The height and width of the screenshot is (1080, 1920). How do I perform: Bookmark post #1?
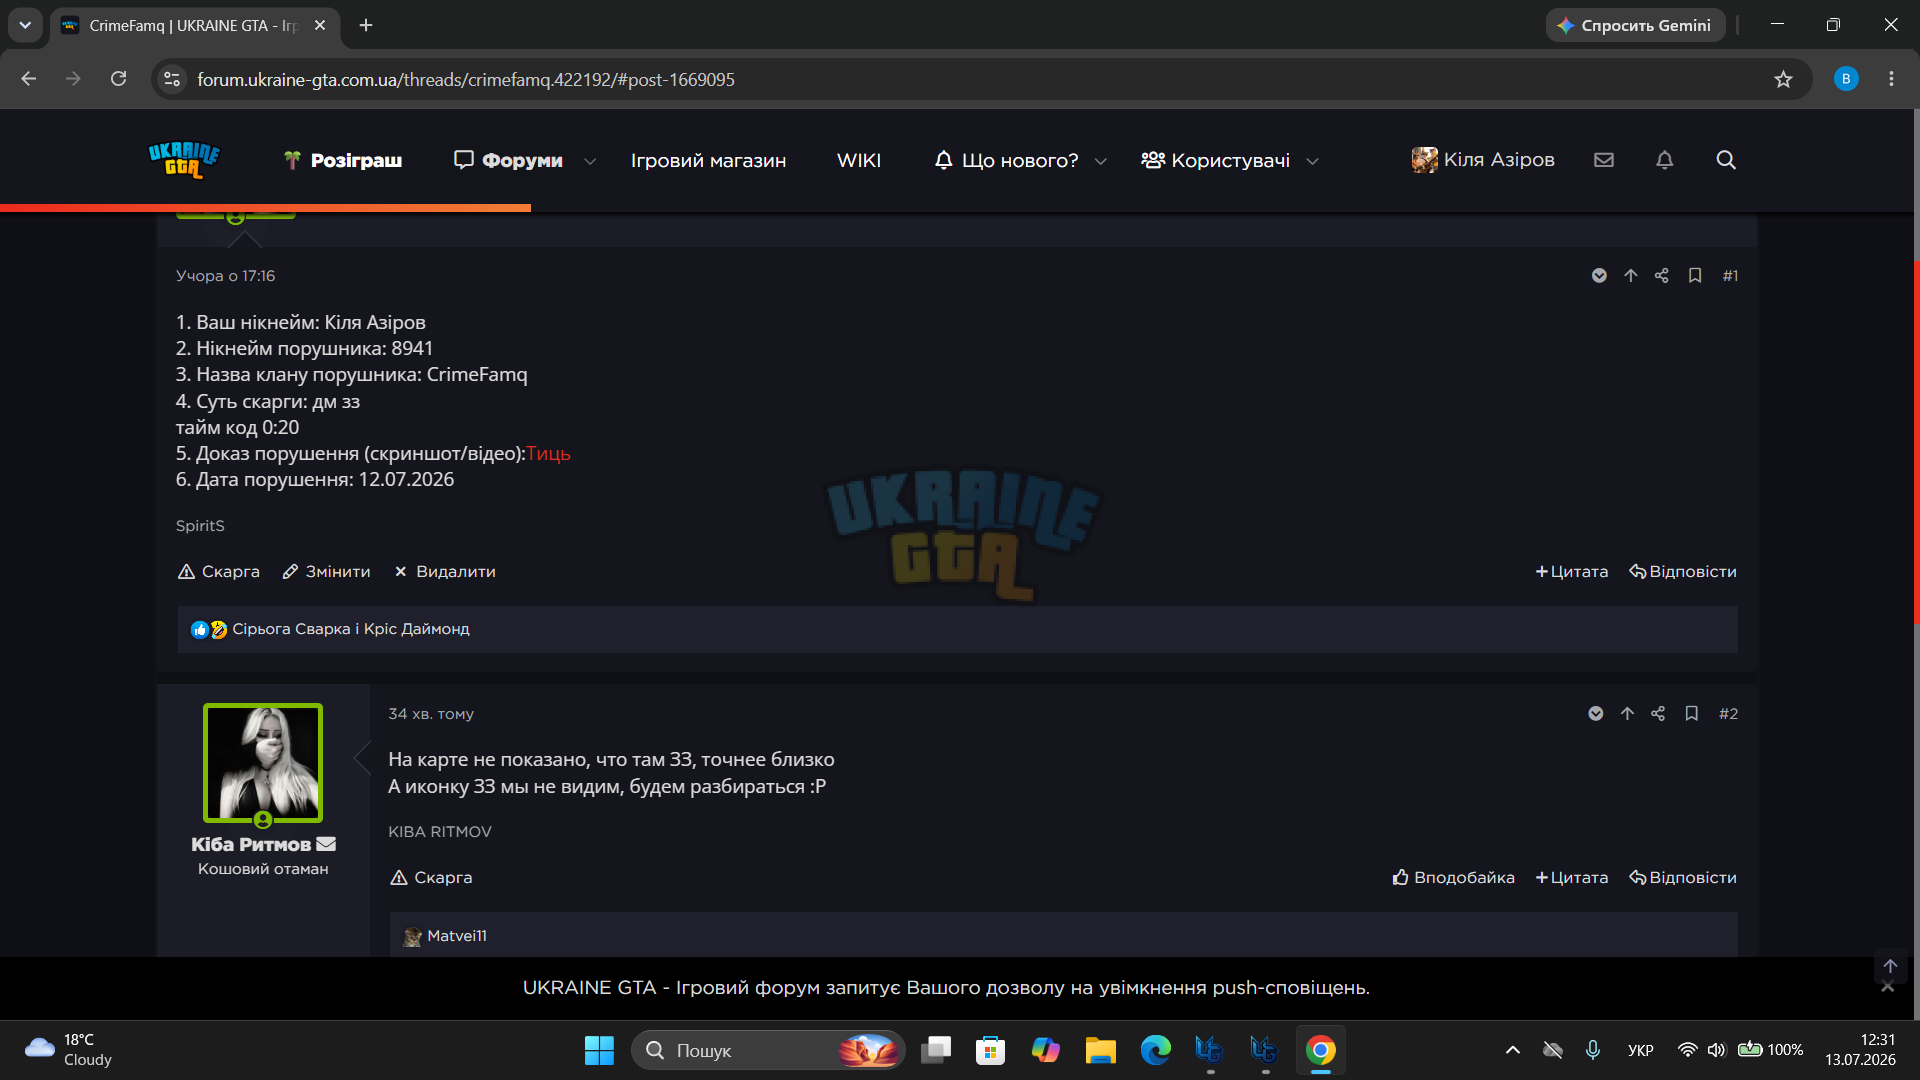pyautogui.click(x=1695, y=276)
